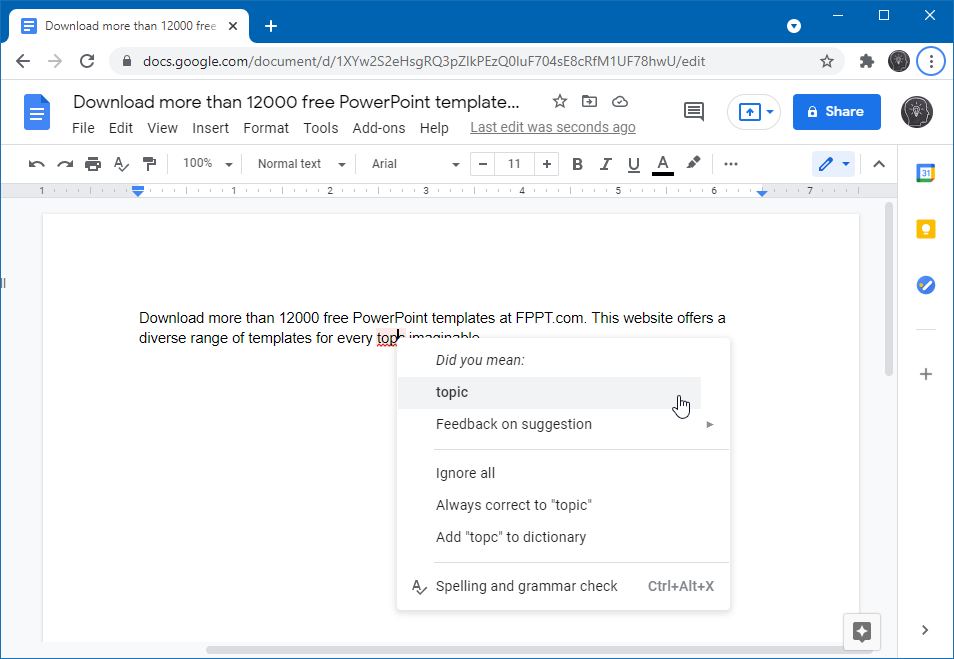
Task: Open the Insert menu
Action: click(210, 128)
